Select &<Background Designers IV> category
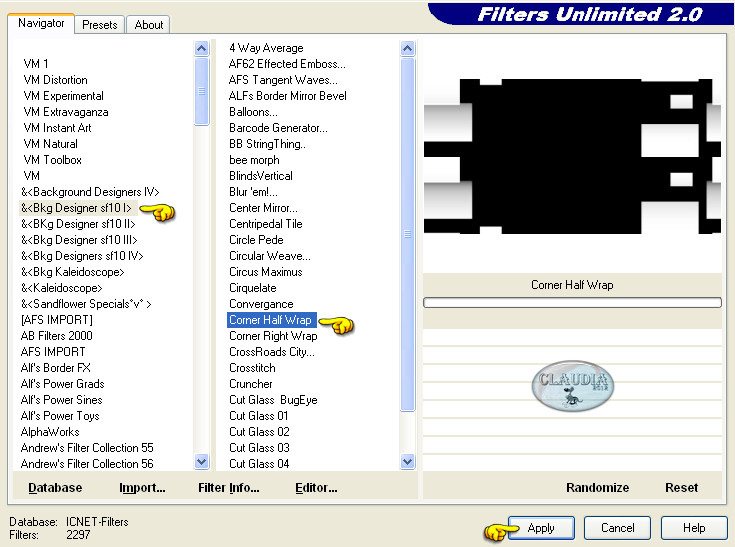This screenshot has height=547, width=735. (90, 192)
